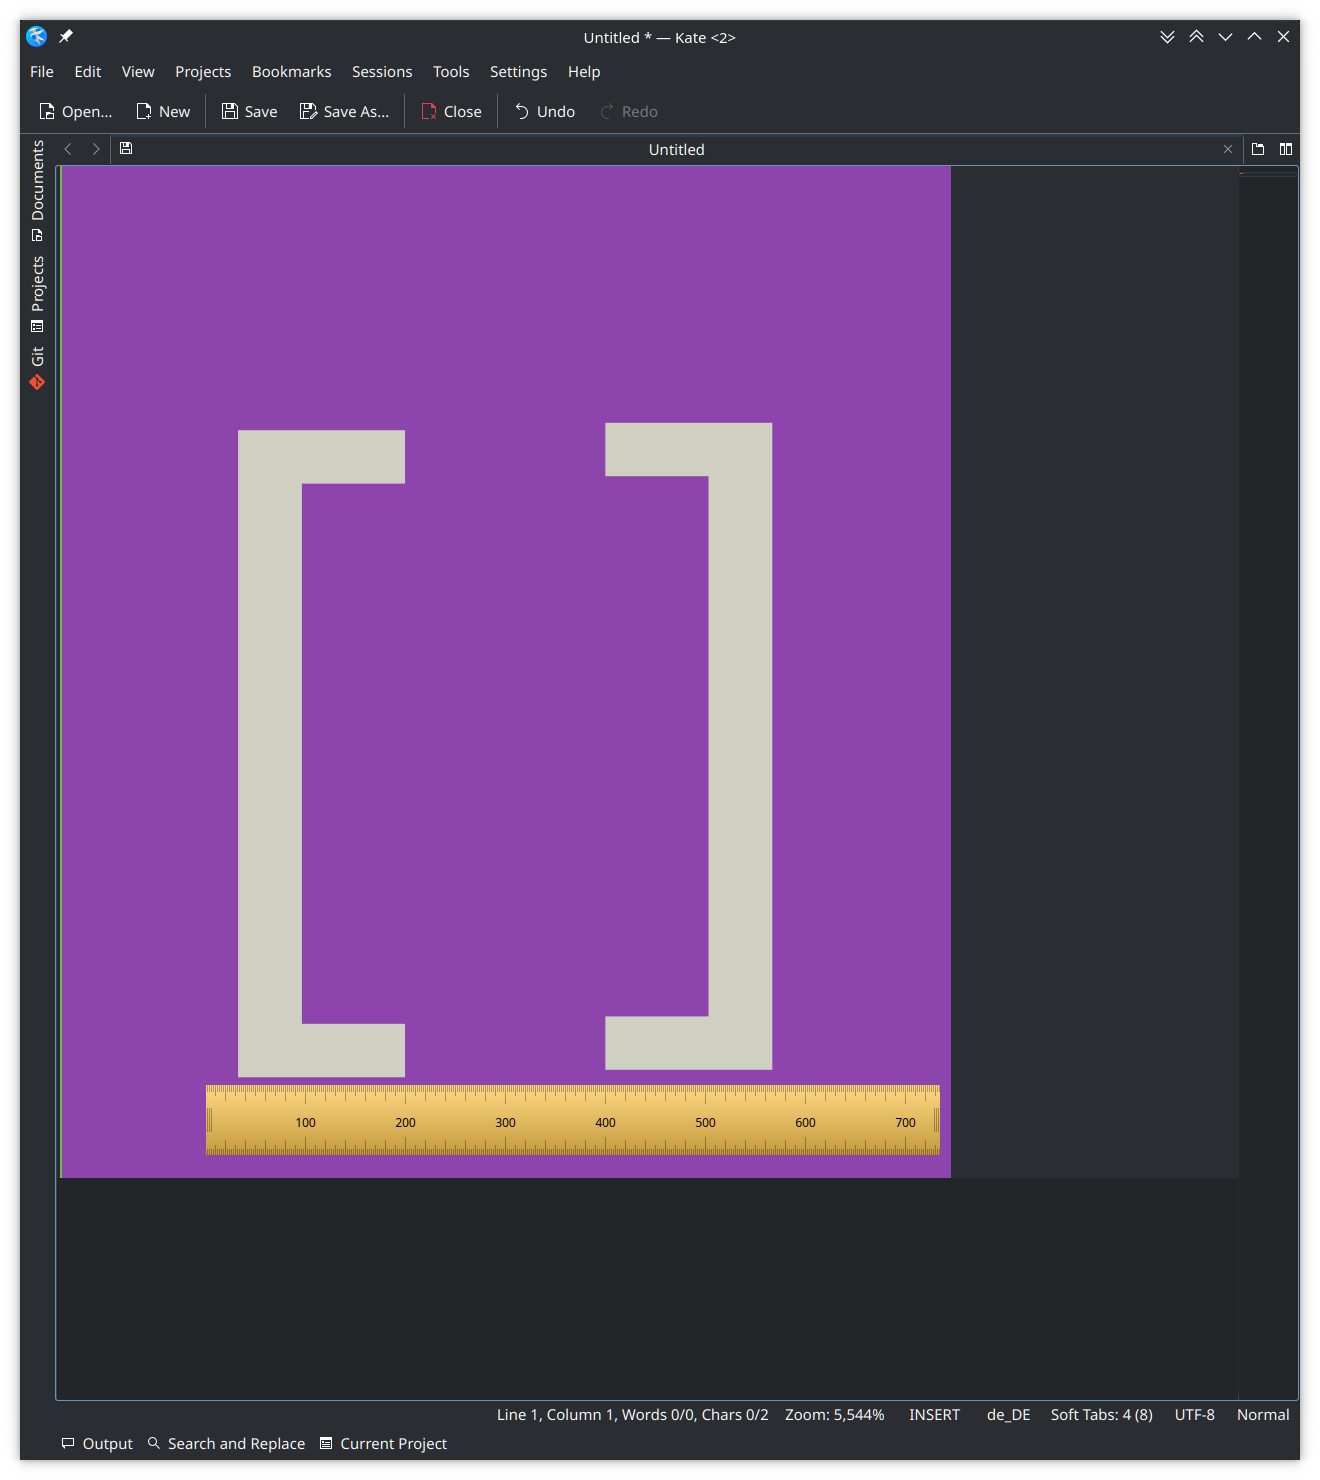Split the editor view vertically

click(1286, 149)
